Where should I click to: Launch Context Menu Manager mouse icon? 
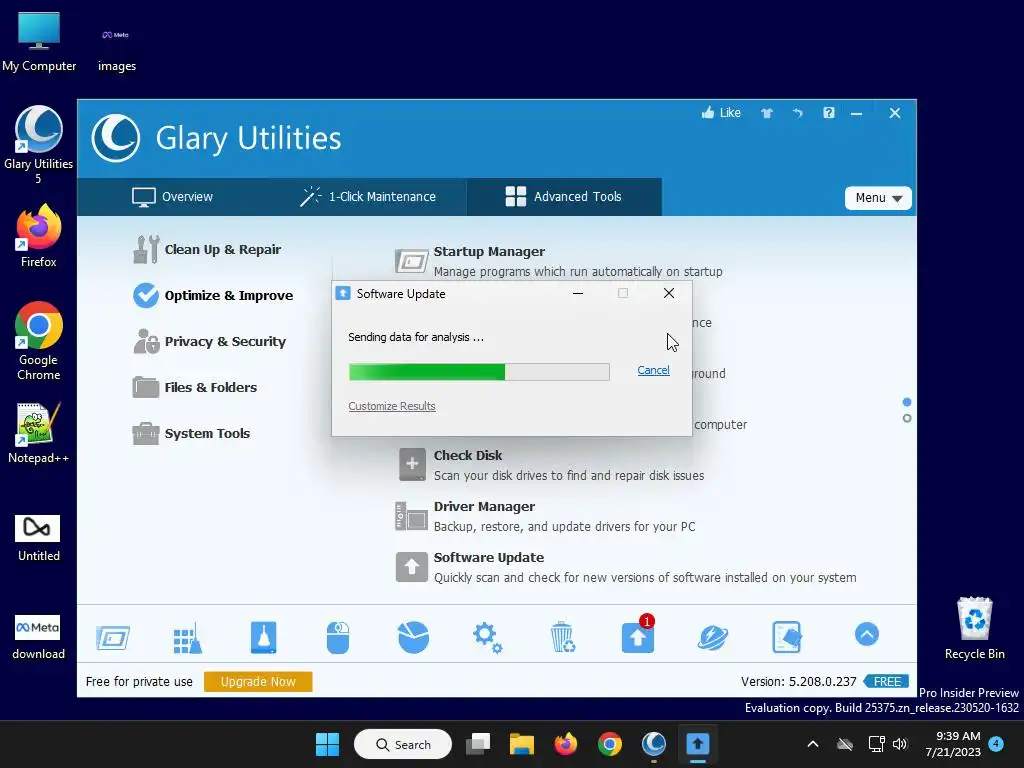pos(338,637)
